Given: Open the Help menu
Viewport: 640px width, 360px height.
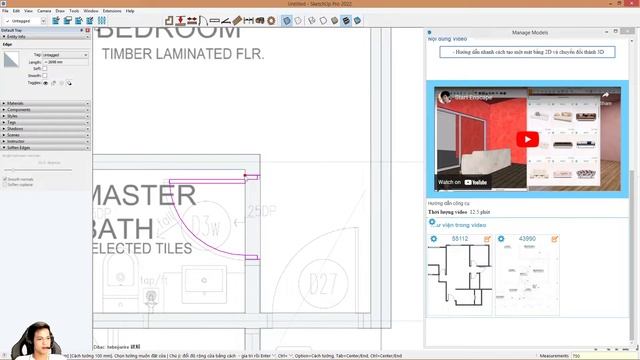Looking at the screenshot, I should [x=130, y=11].
